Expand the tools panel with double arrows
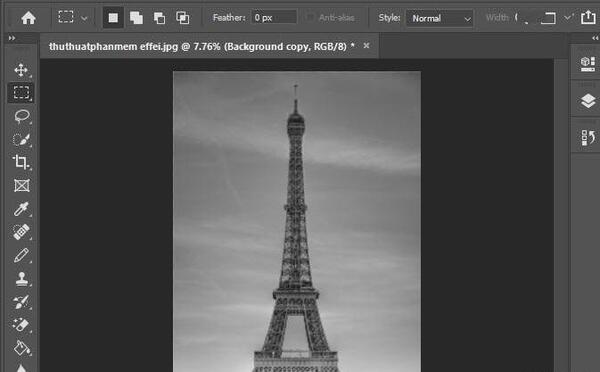The height and width of the screenshot is (372, 600). (x=12, y=38)
